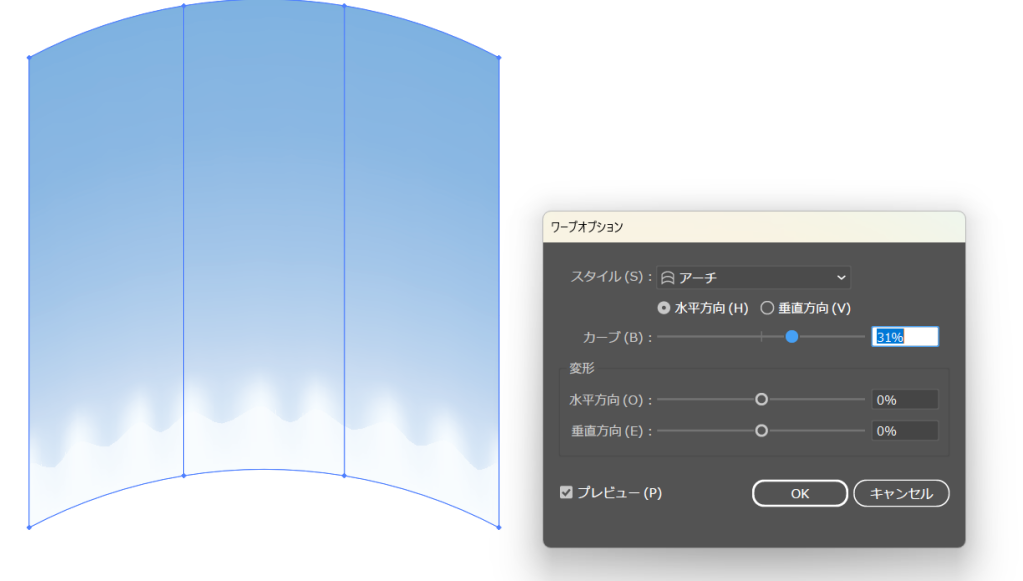Click the right vertical divider's bottom anchor point
This screenshot has height=581, width=1023.
pos(345,475)
